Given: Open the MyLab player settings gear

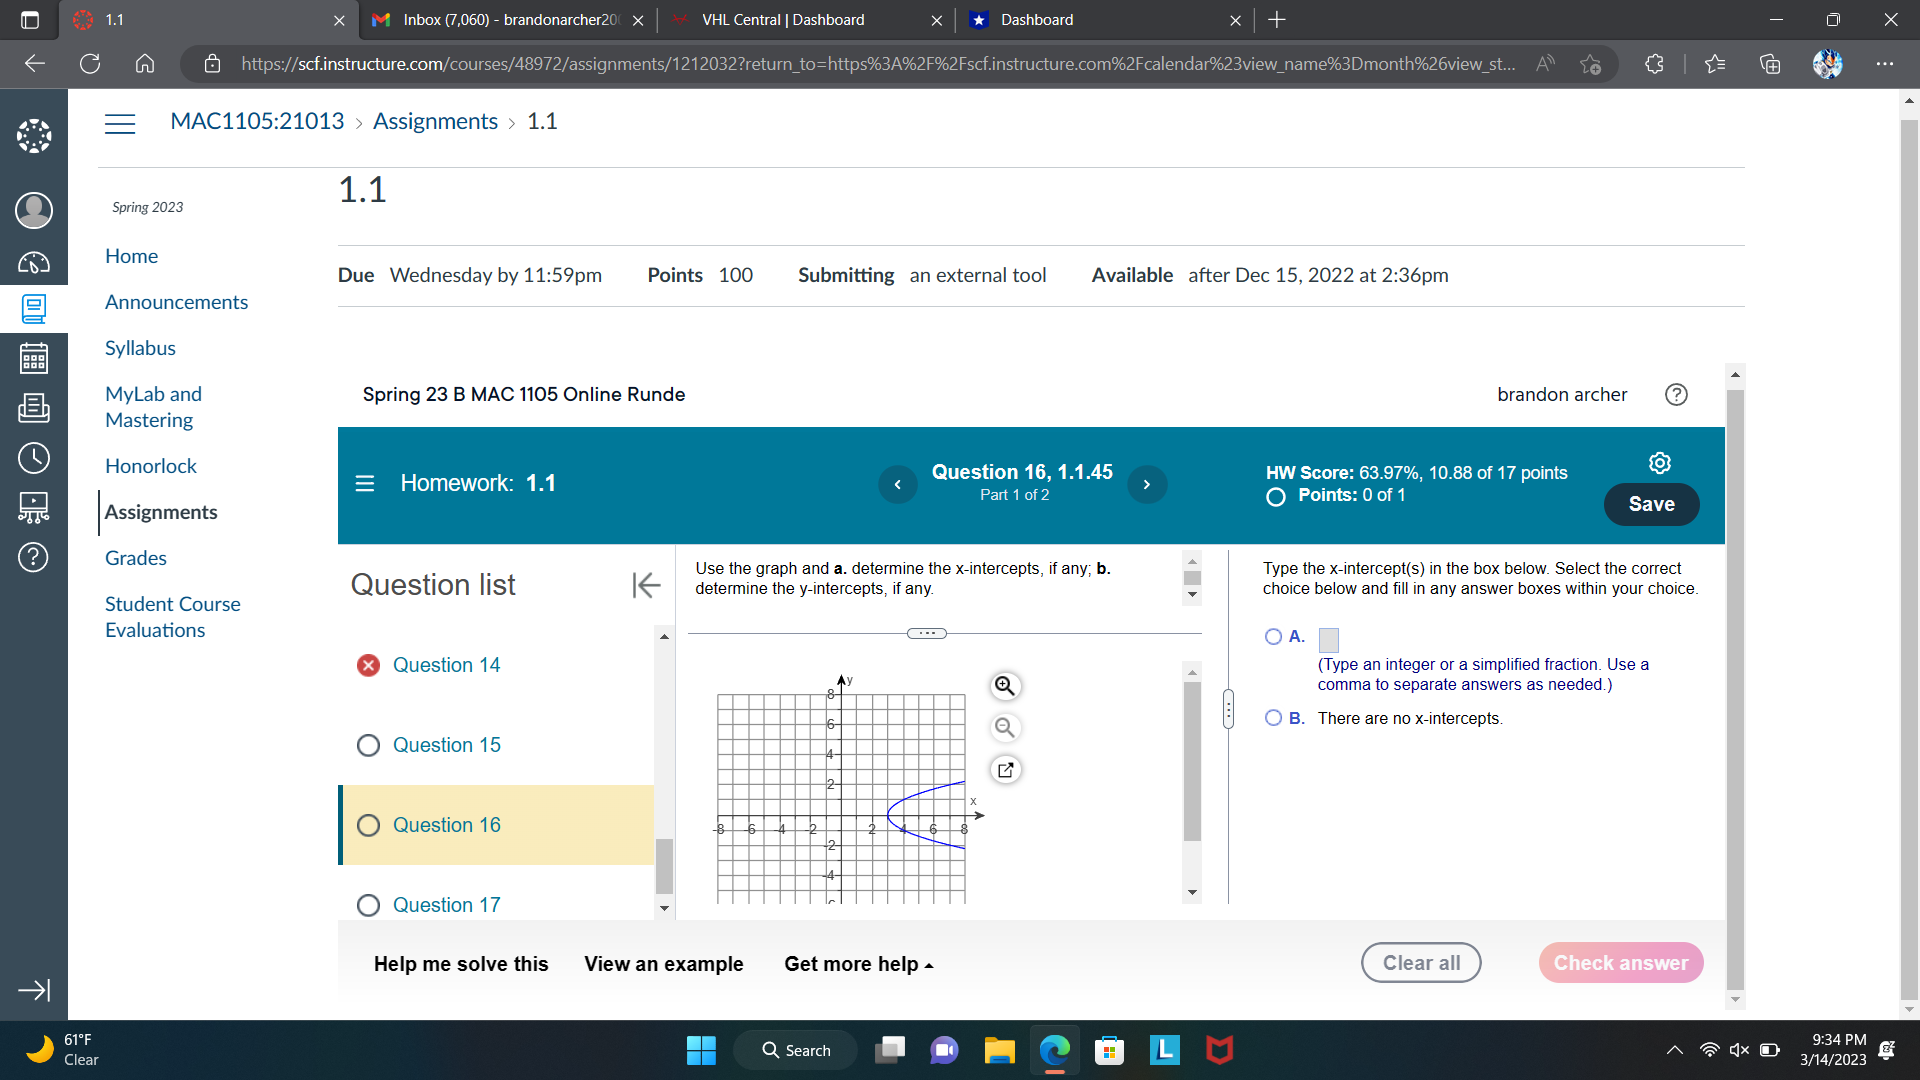Looking at the screenshot, I should (1659, 462).
